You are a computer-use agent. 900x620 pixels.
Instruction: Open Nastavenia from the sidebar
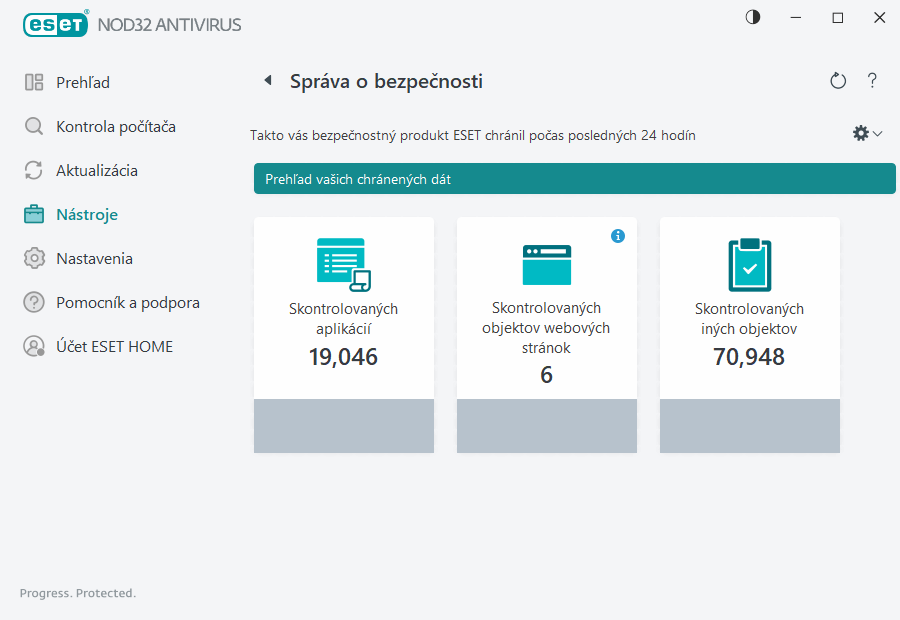pyautogui.click(x=94, y=258)
